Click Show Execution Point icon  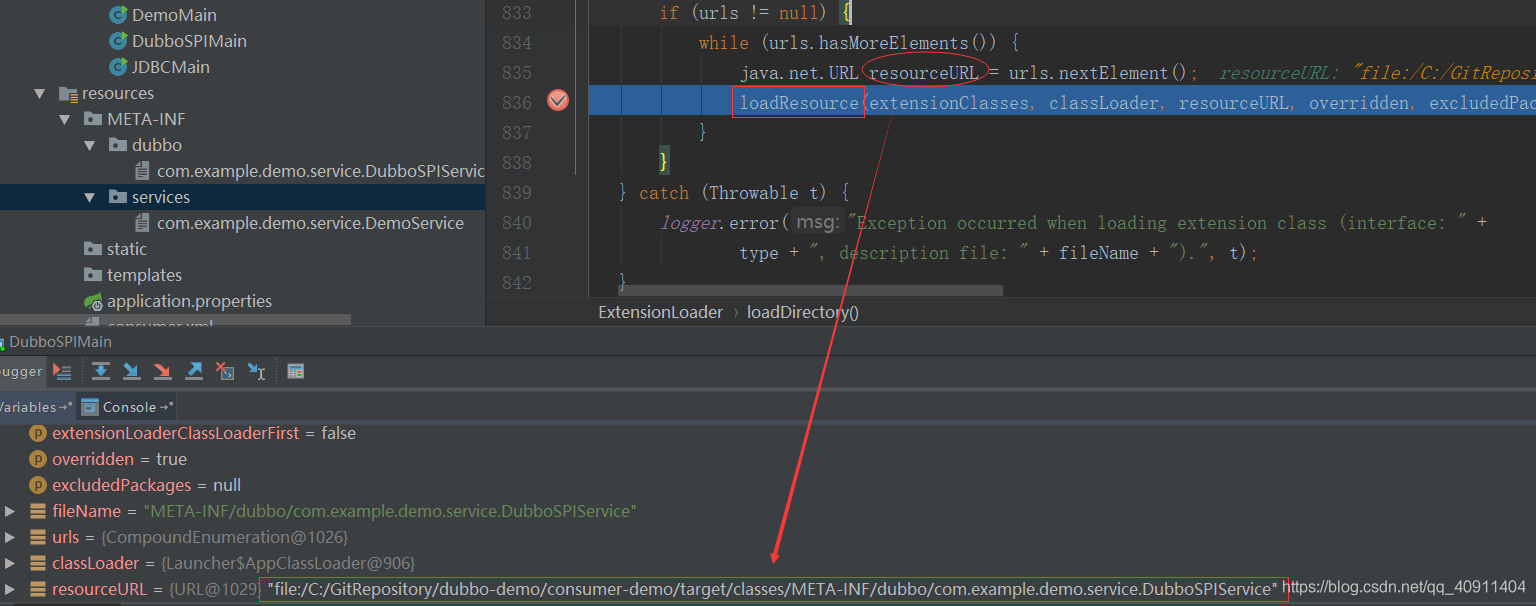62,371
